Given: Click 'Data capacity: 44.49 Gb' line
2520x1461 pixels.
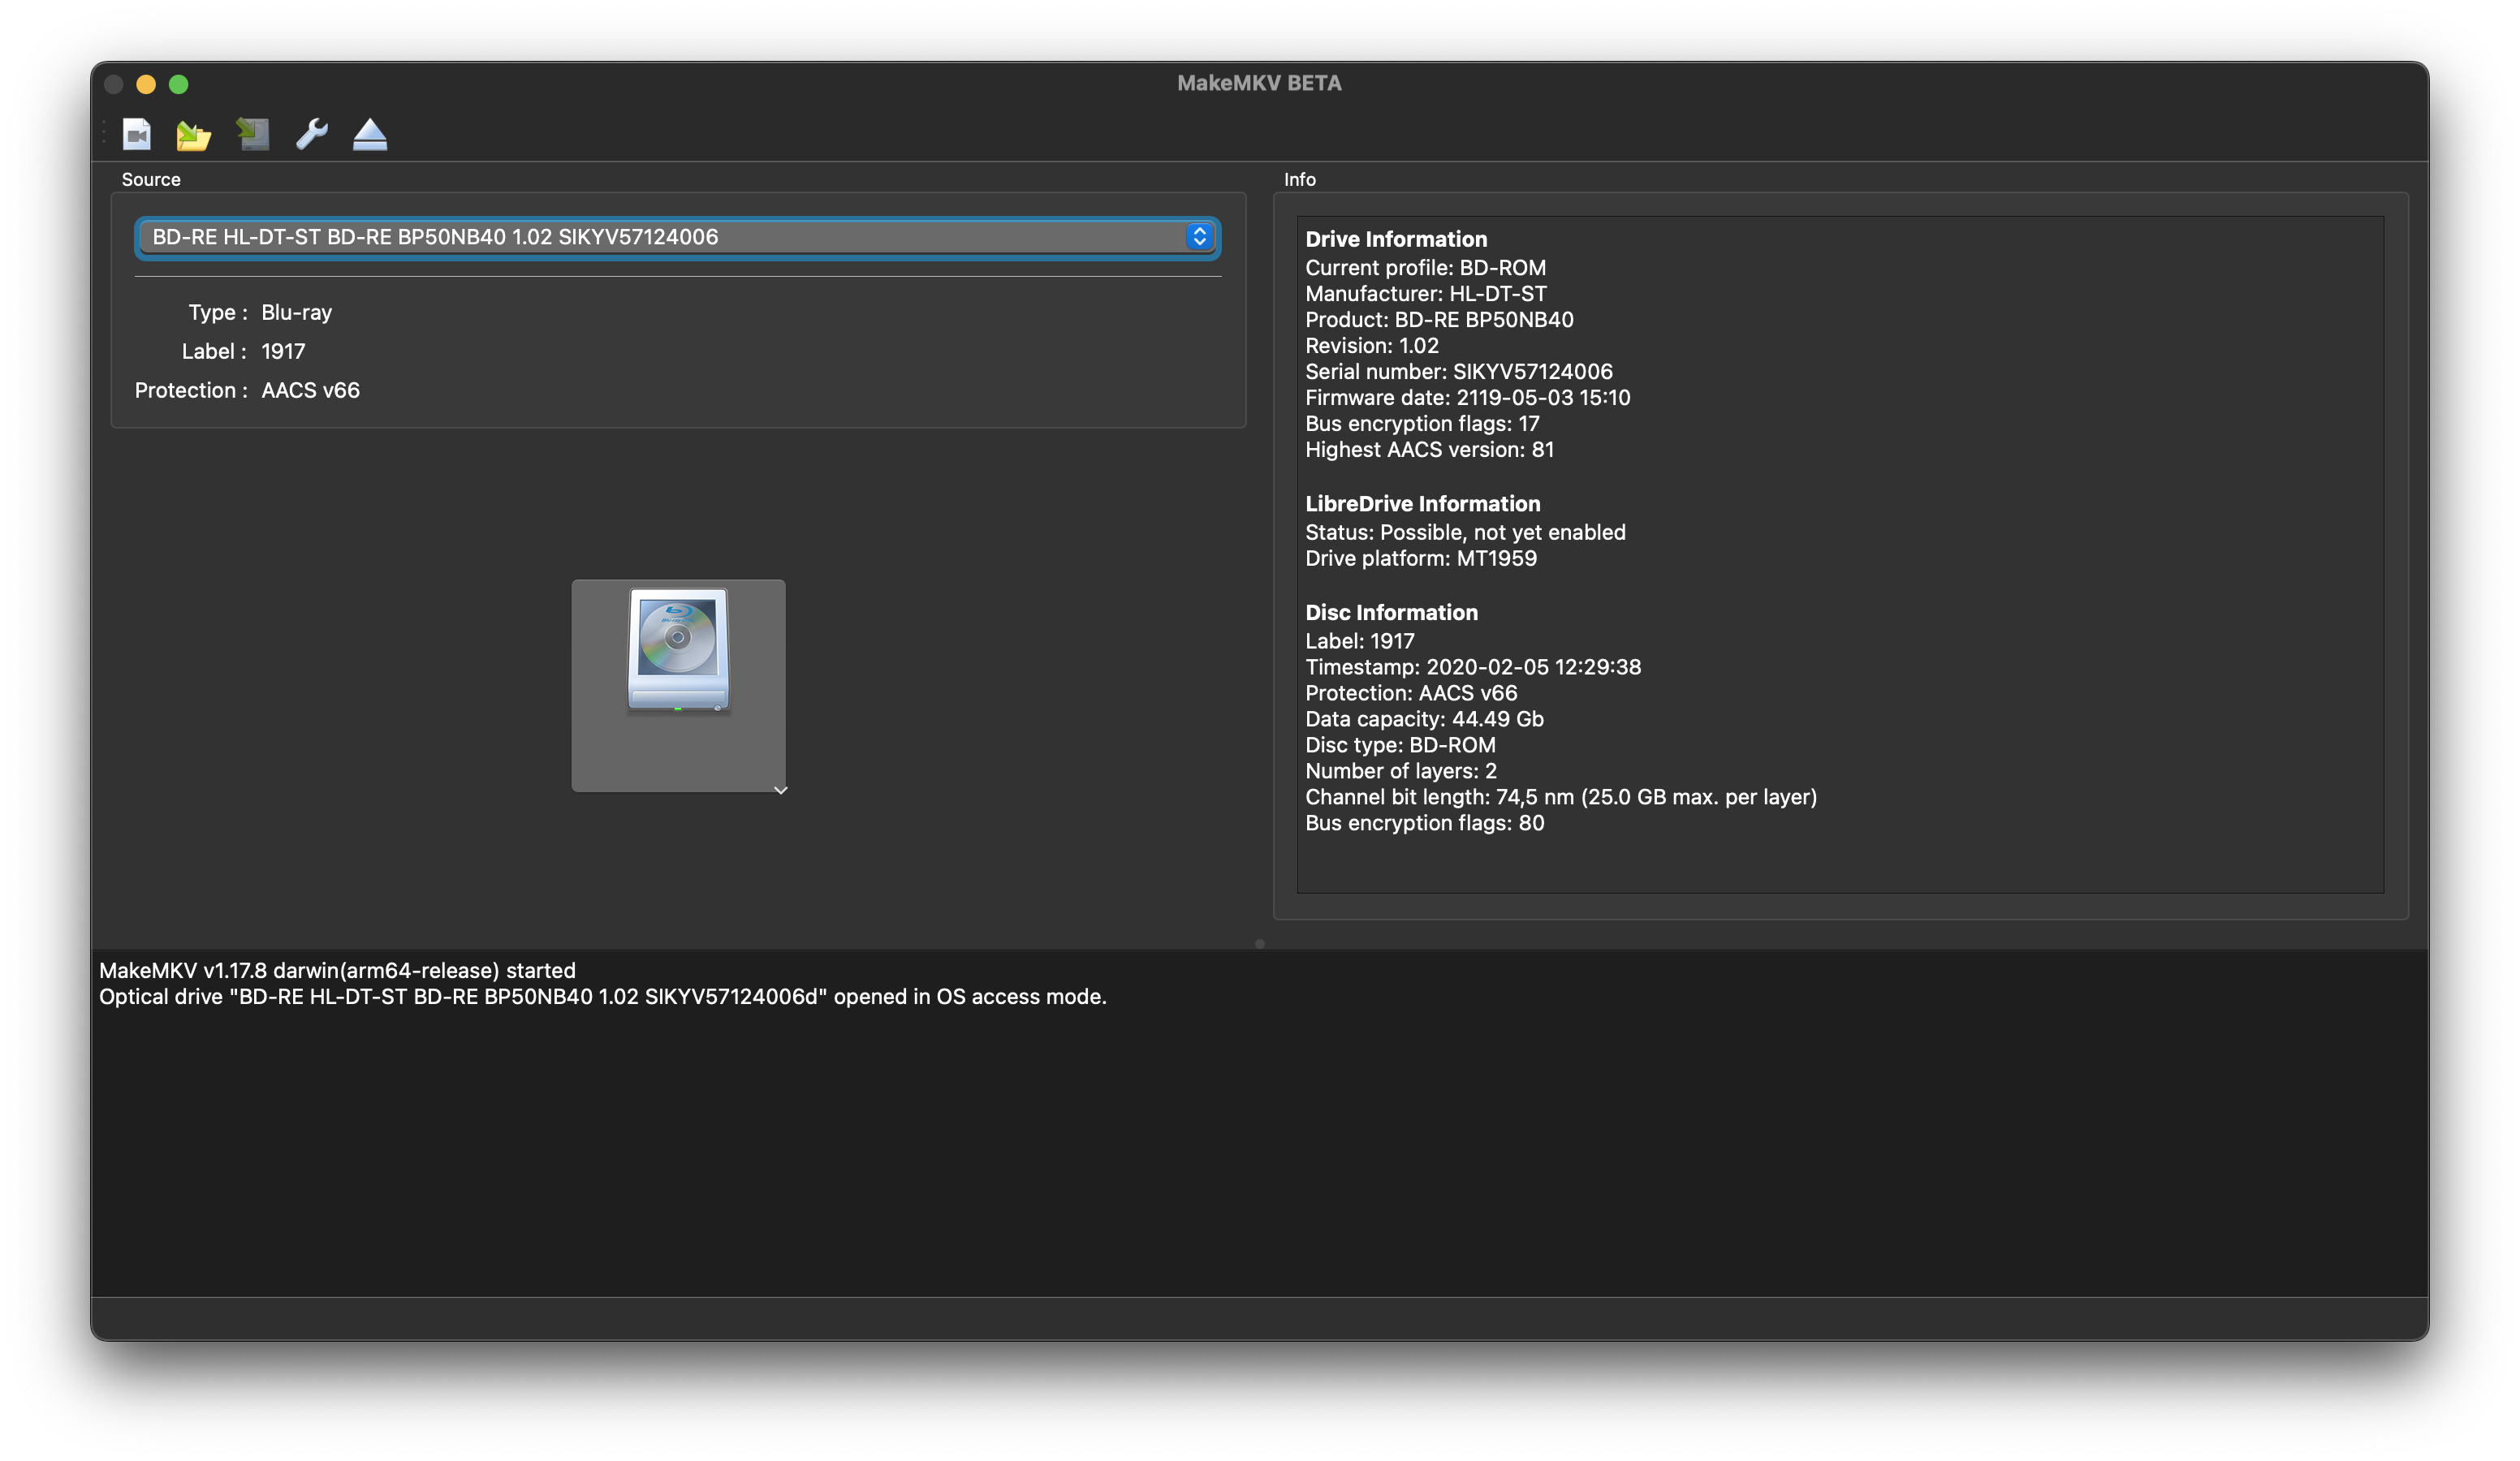Looking at the screenshot, I should pyautogui.click(x=1424, y=720).
